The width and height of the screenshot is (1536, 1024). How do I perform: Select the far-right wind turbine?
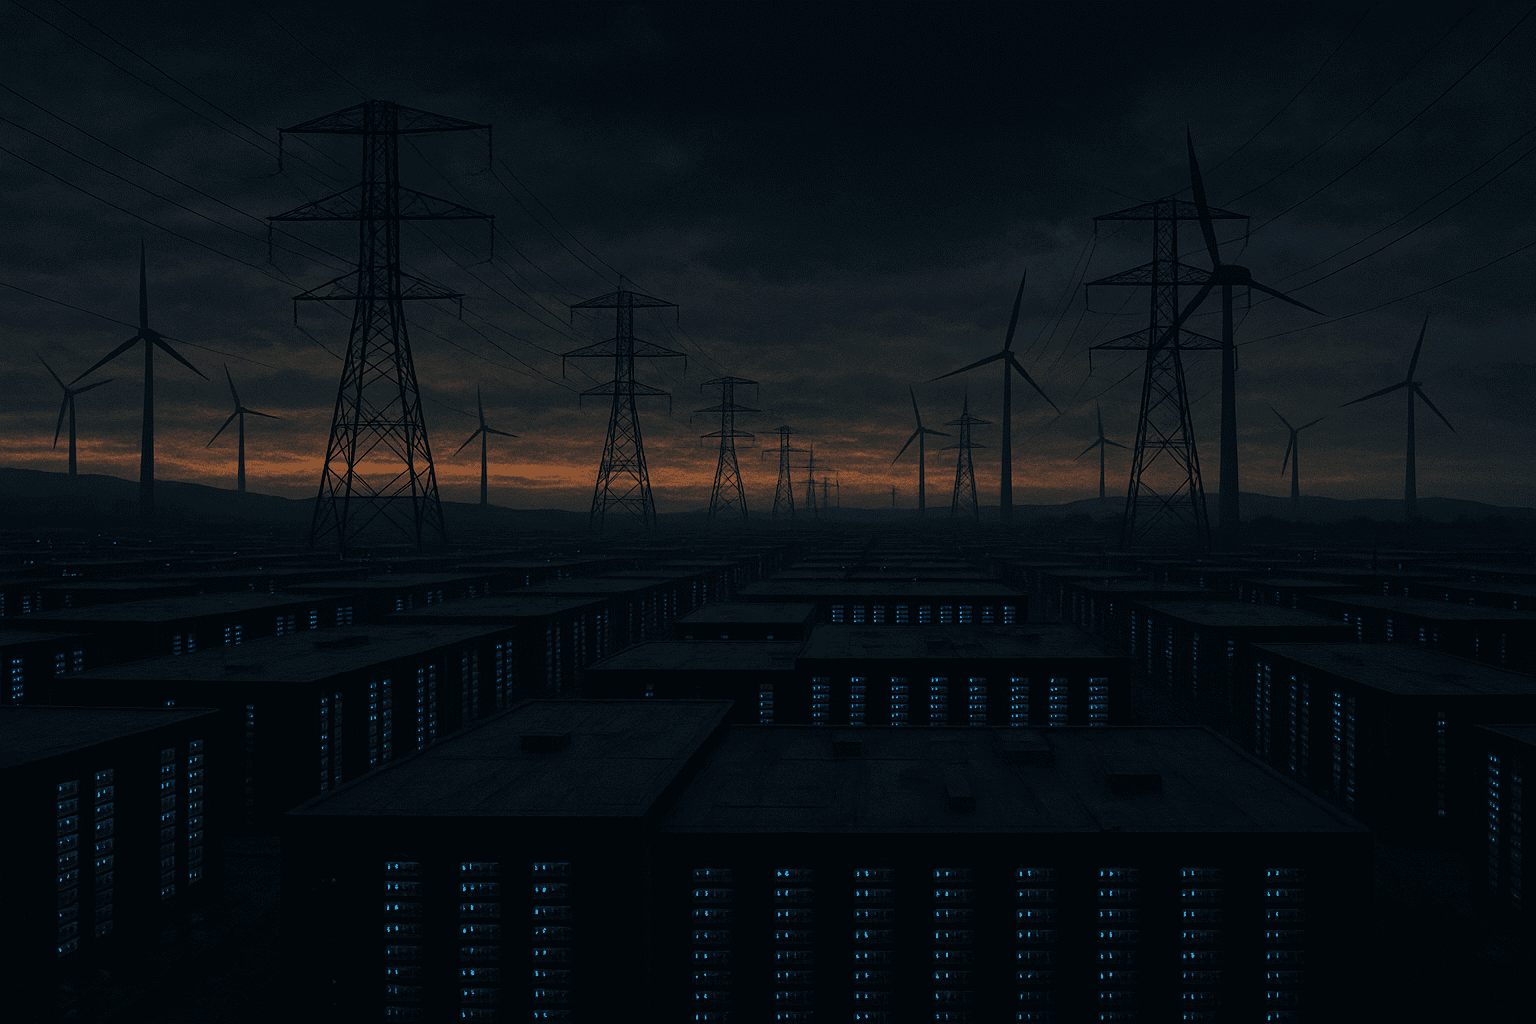tap(1410, 420)
